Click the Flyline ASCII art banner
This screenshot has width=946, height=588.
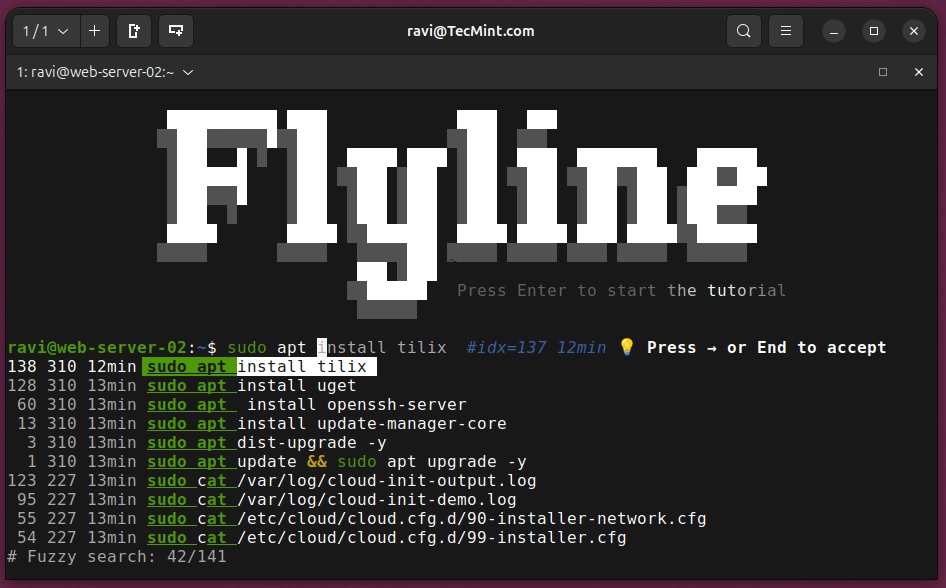462,214
